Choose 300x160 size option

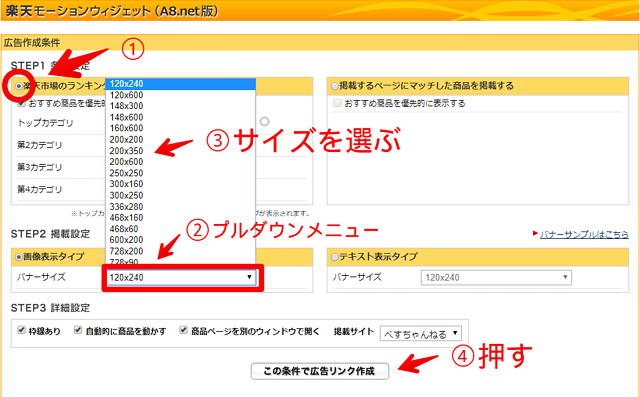[x=180, y=184]
